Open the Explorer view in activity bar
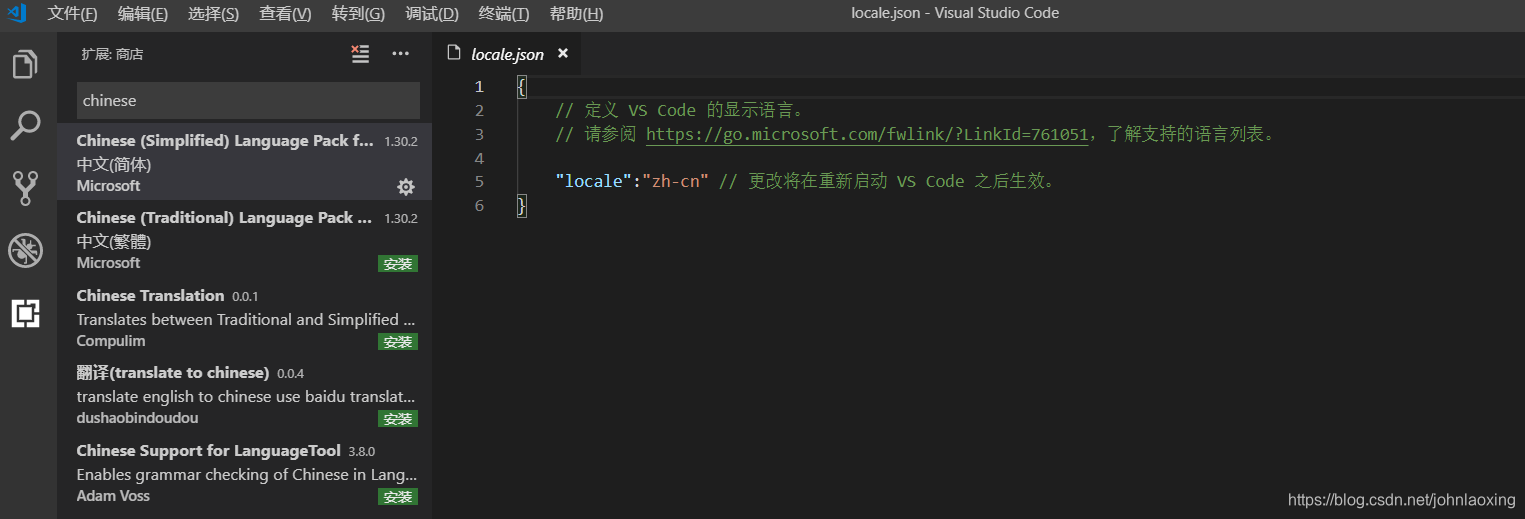 coord(25,65)
